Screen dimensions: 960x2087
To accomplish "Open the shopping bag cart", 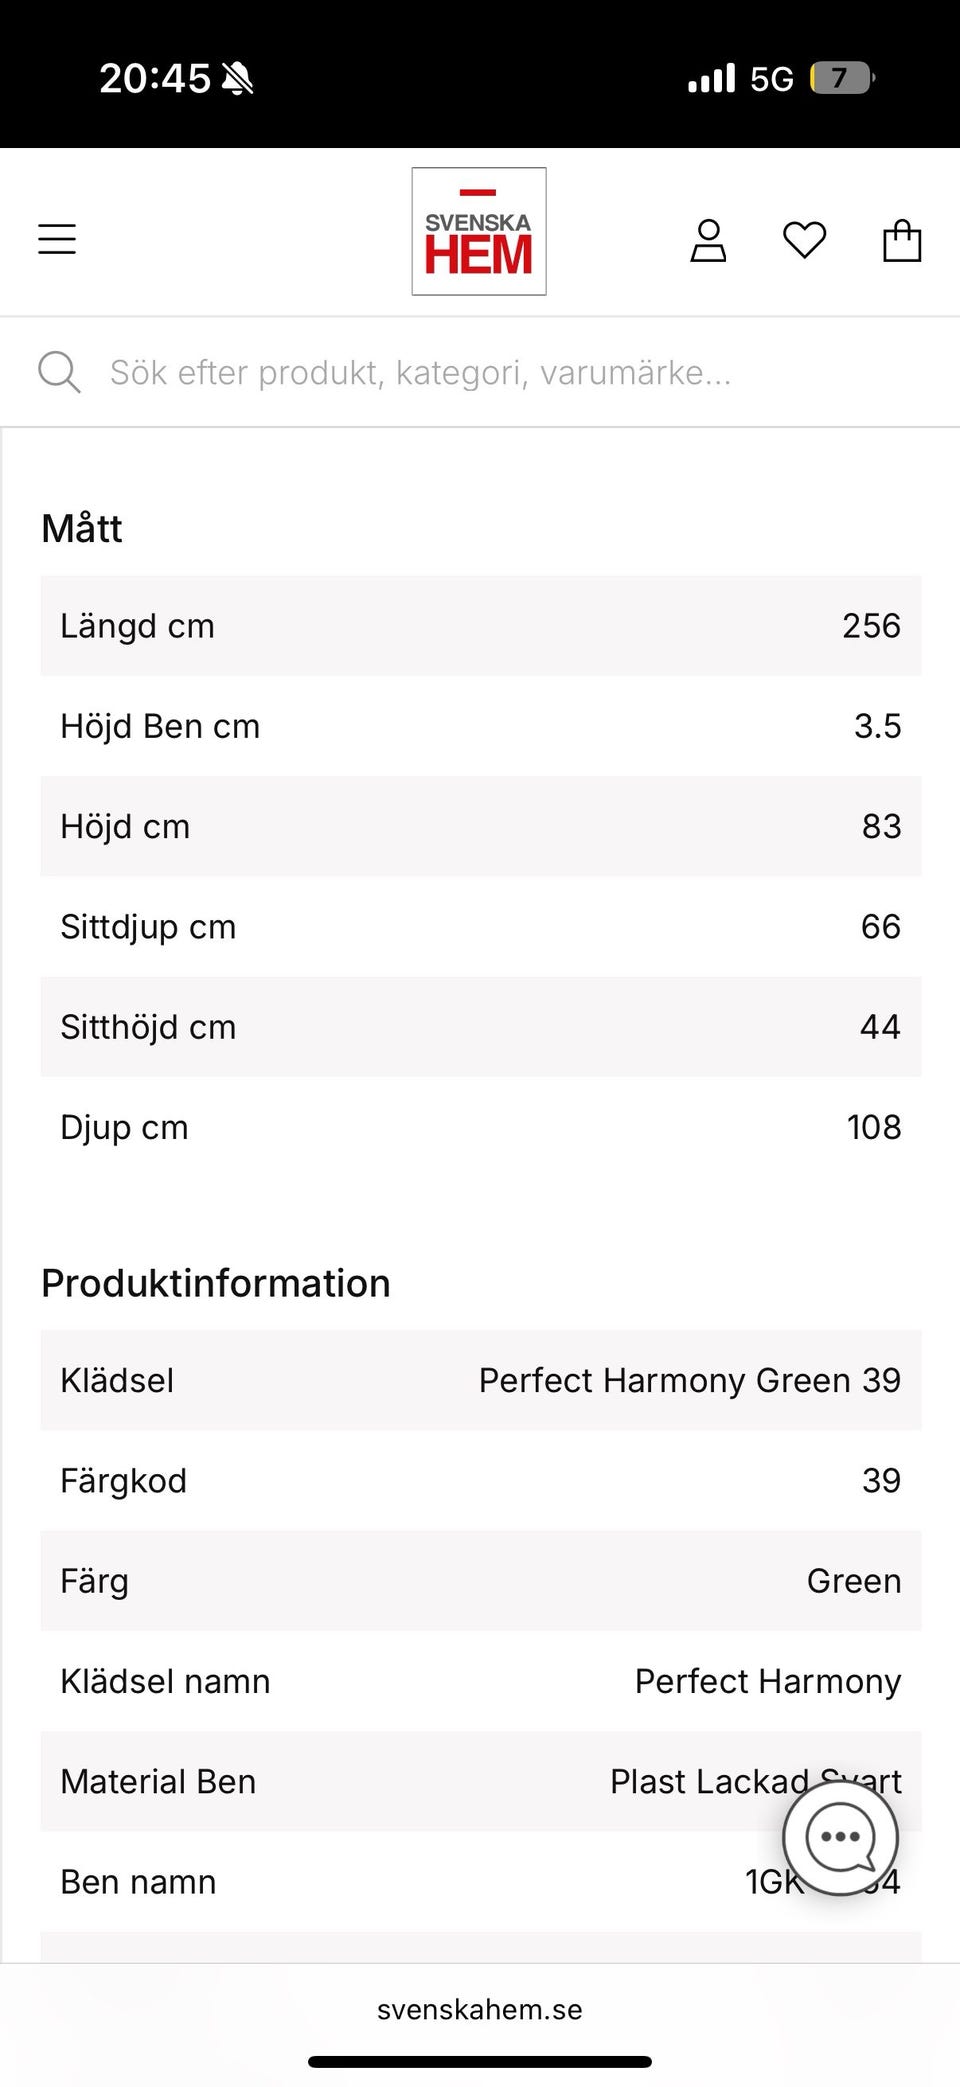I will (x=902, y=241).
